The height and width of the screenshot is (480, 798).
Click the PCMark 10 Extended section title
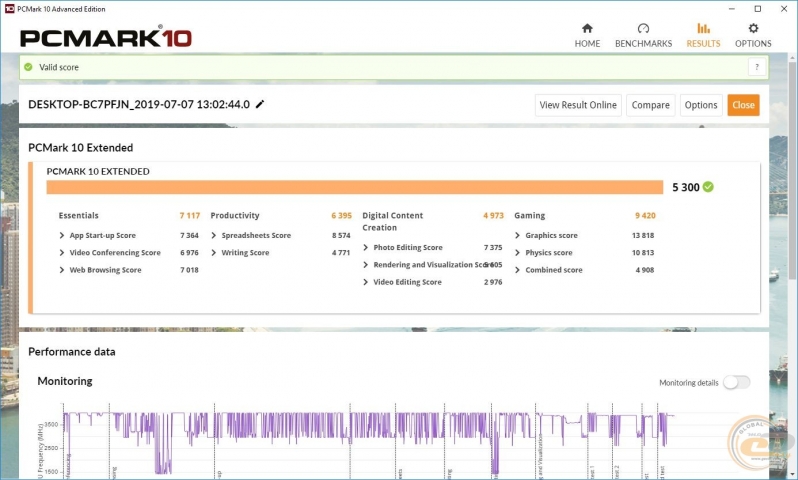coord(80,148)
